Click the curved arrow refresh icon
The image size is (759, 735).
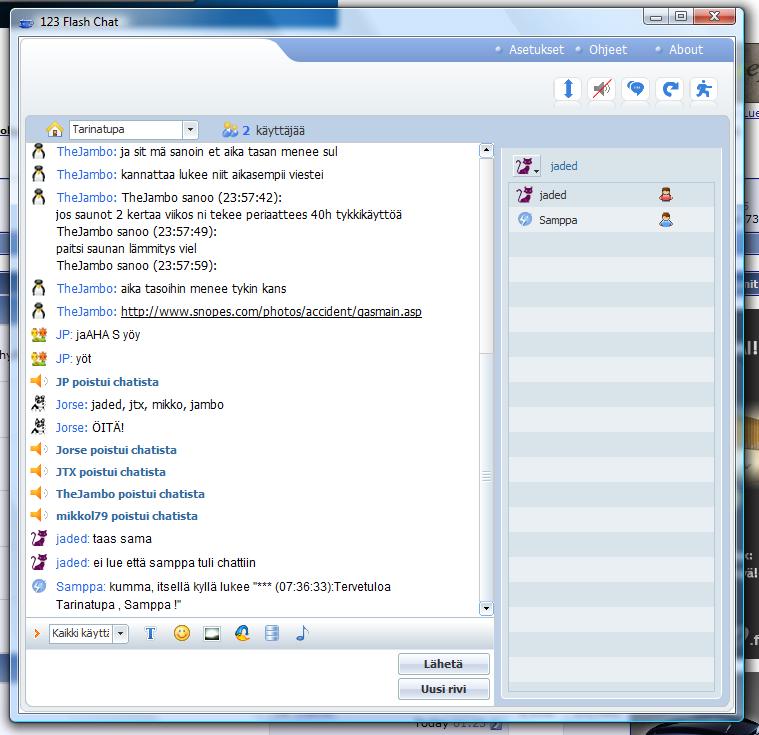[669, 89]
